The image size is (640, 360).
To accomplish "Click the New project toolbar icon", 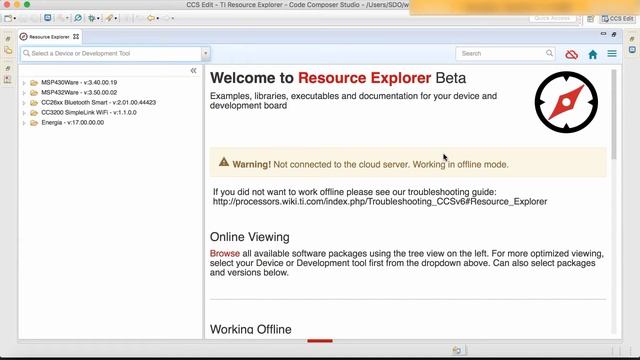I will point(8,18).
